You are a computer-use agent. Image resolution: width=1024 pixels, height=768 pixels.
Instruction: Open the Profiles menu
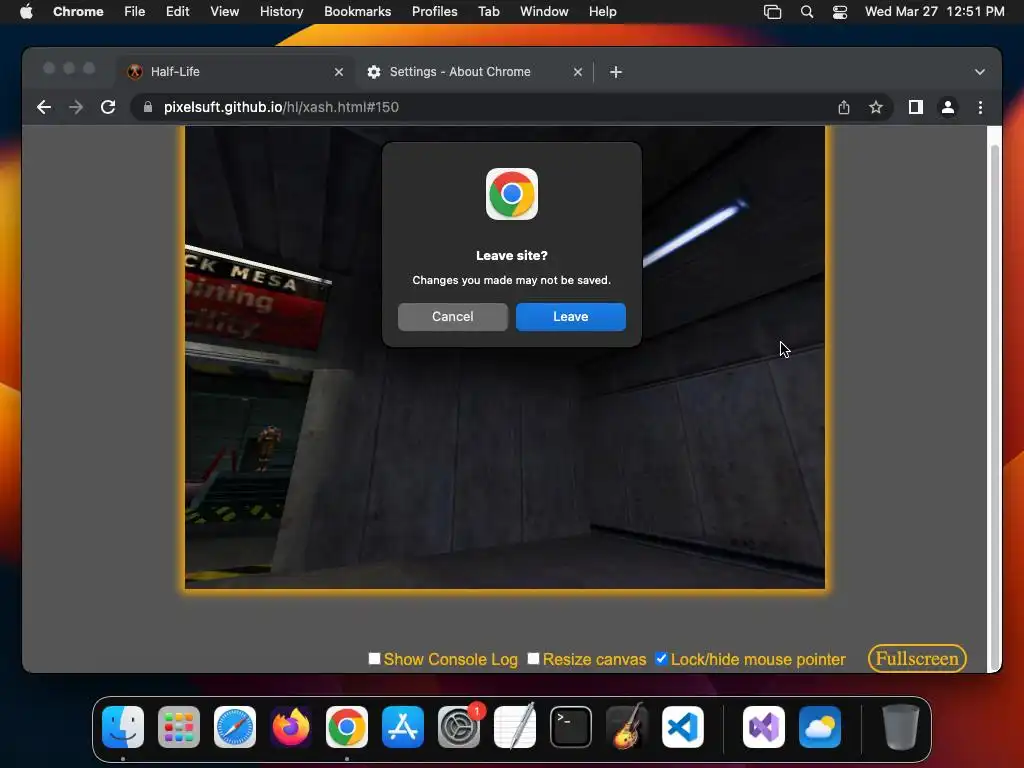(x=434, y=12)
